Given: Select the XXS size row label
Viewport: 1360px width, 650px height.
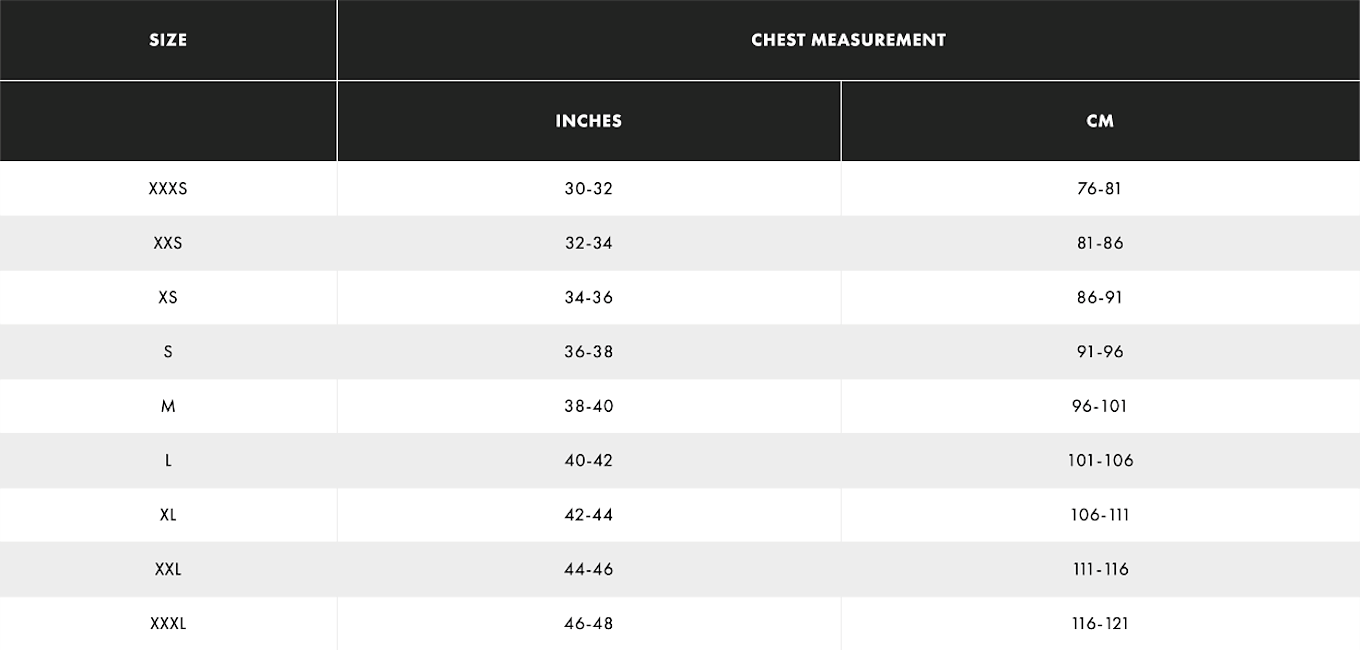Looking at the screenshot, I should pyautogui.click(x=168, y=243).
